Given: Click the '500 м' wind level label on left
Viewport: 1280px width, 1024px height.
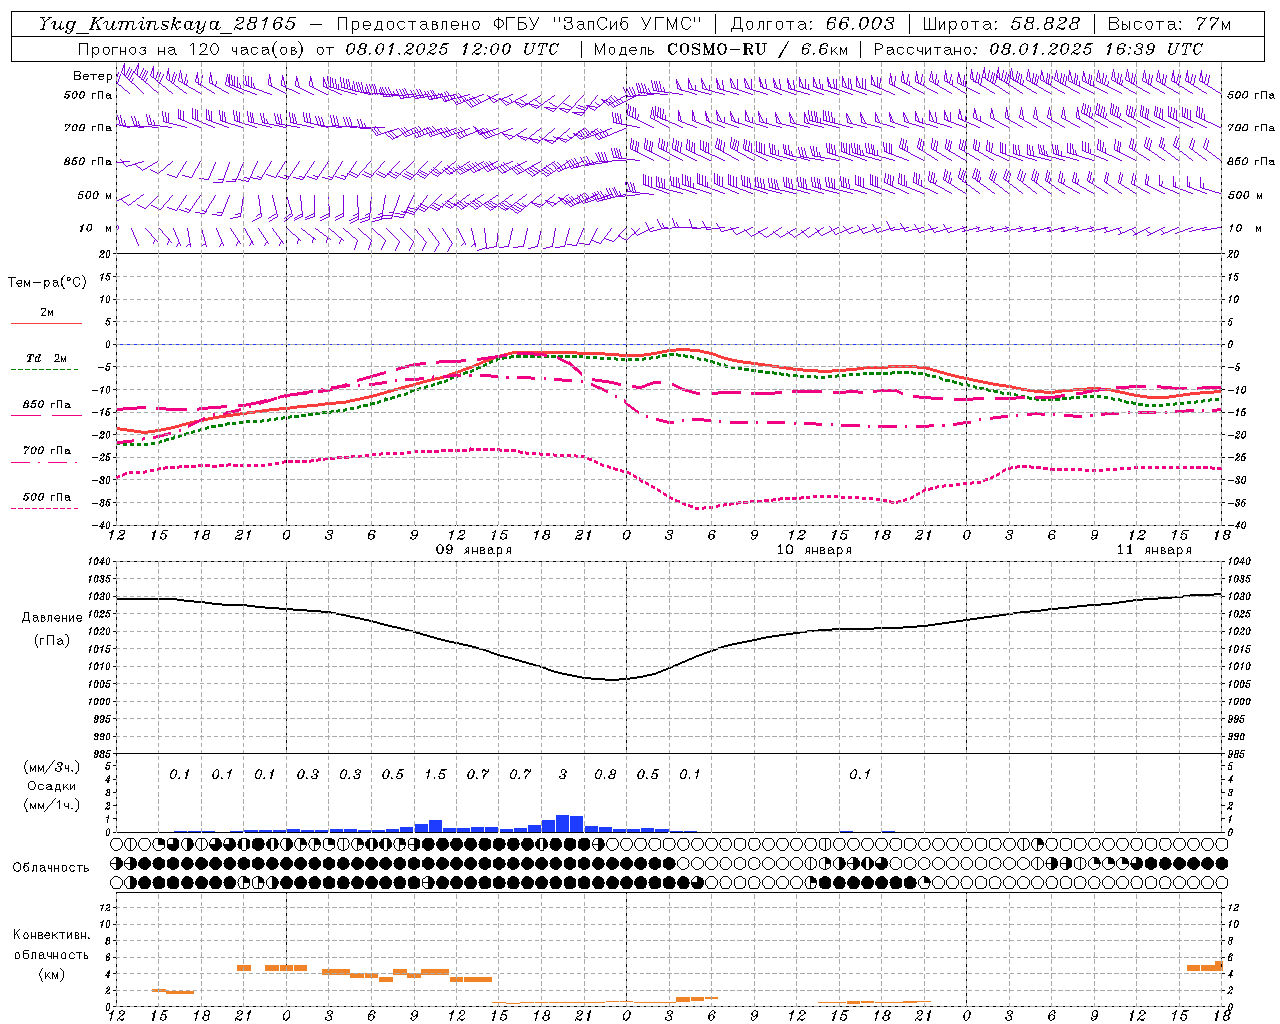Looking at the screenshot, I should tap(95, 195).
